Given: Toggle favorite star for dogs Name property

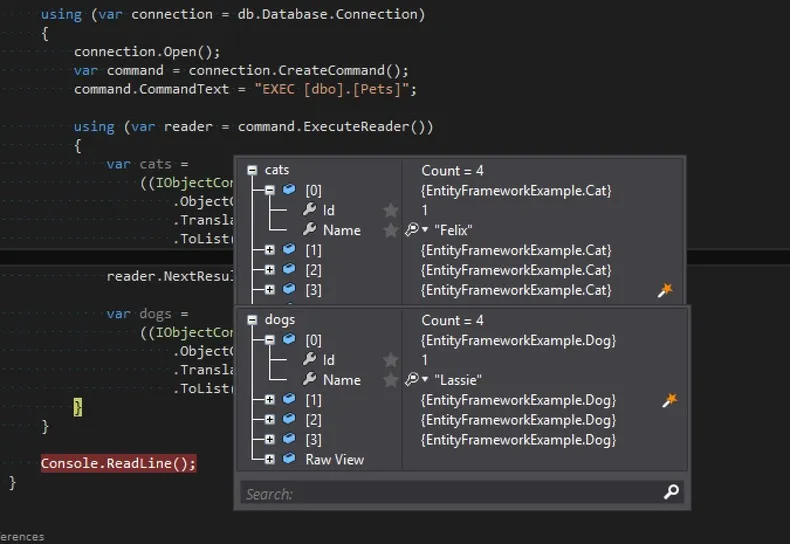Looking at the screenshot, I should tap(390, 380).
